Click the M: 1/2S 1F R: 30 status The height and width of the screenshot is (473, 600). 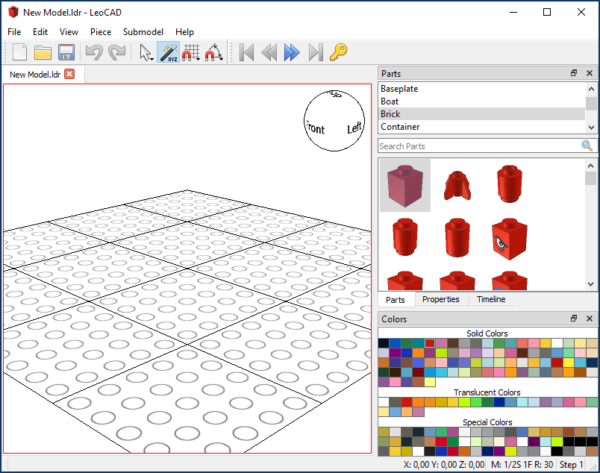pos(522,465)
